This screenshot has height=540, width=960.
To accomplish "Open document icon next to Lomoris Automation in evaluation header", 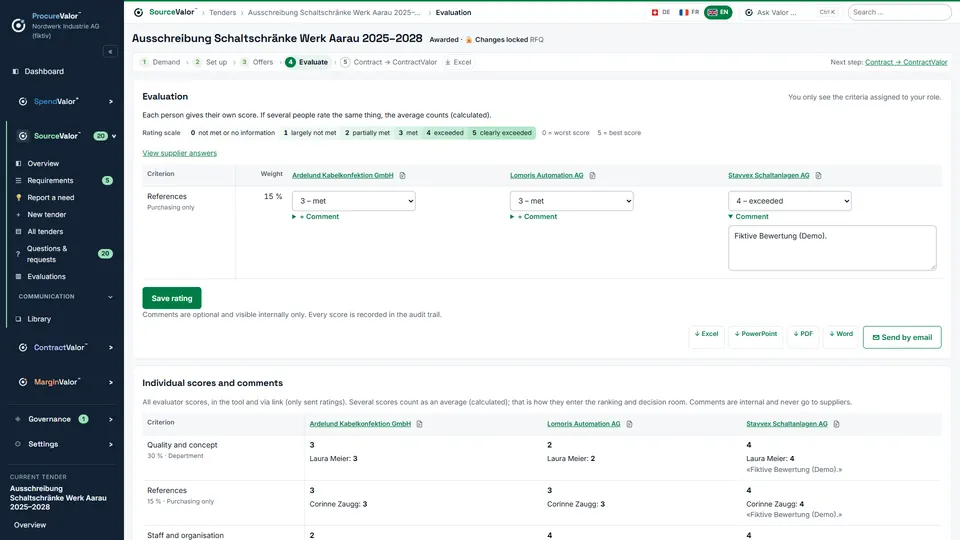I will [592, 176].
